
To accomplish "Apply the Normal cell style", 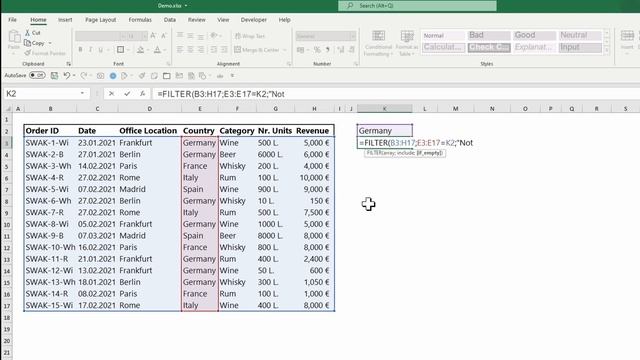I will 443,36.
